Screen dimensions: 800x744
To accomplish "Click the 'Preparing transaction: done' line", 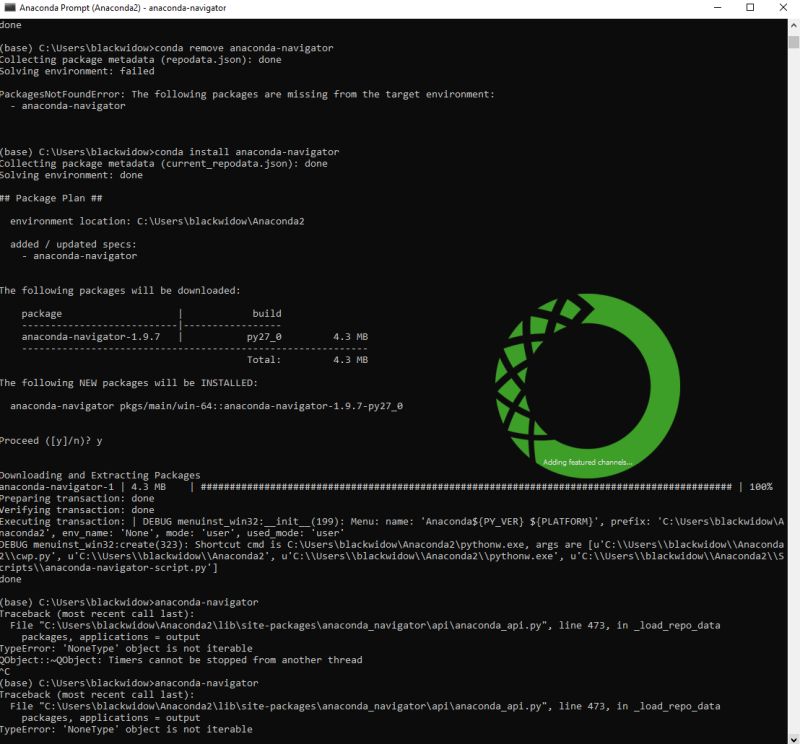I will tap(77, 499).
